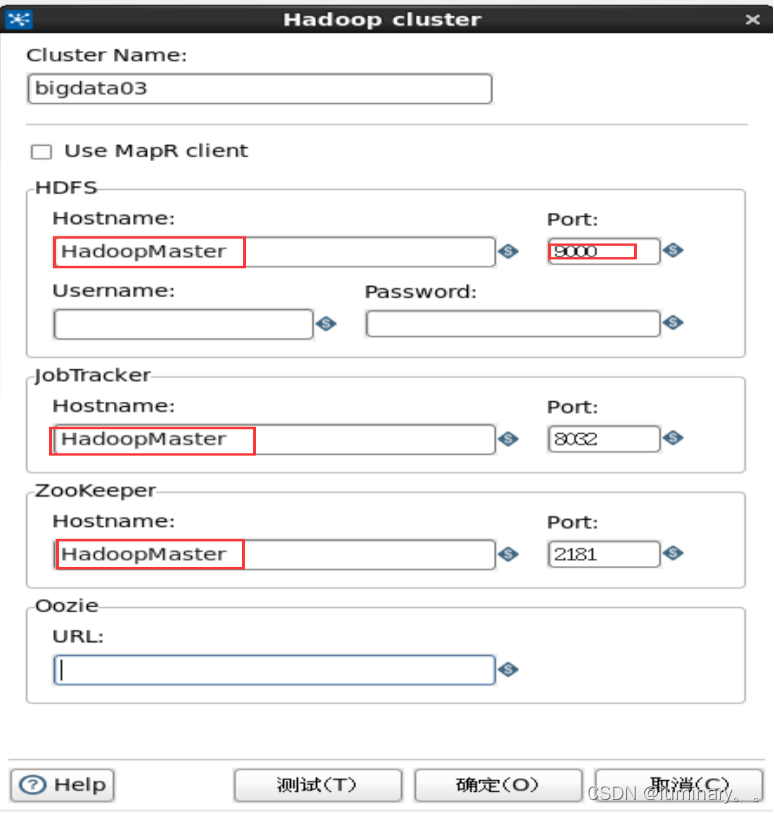Click the Help question mark icon
774x813 pixels.
pos(31,784)
